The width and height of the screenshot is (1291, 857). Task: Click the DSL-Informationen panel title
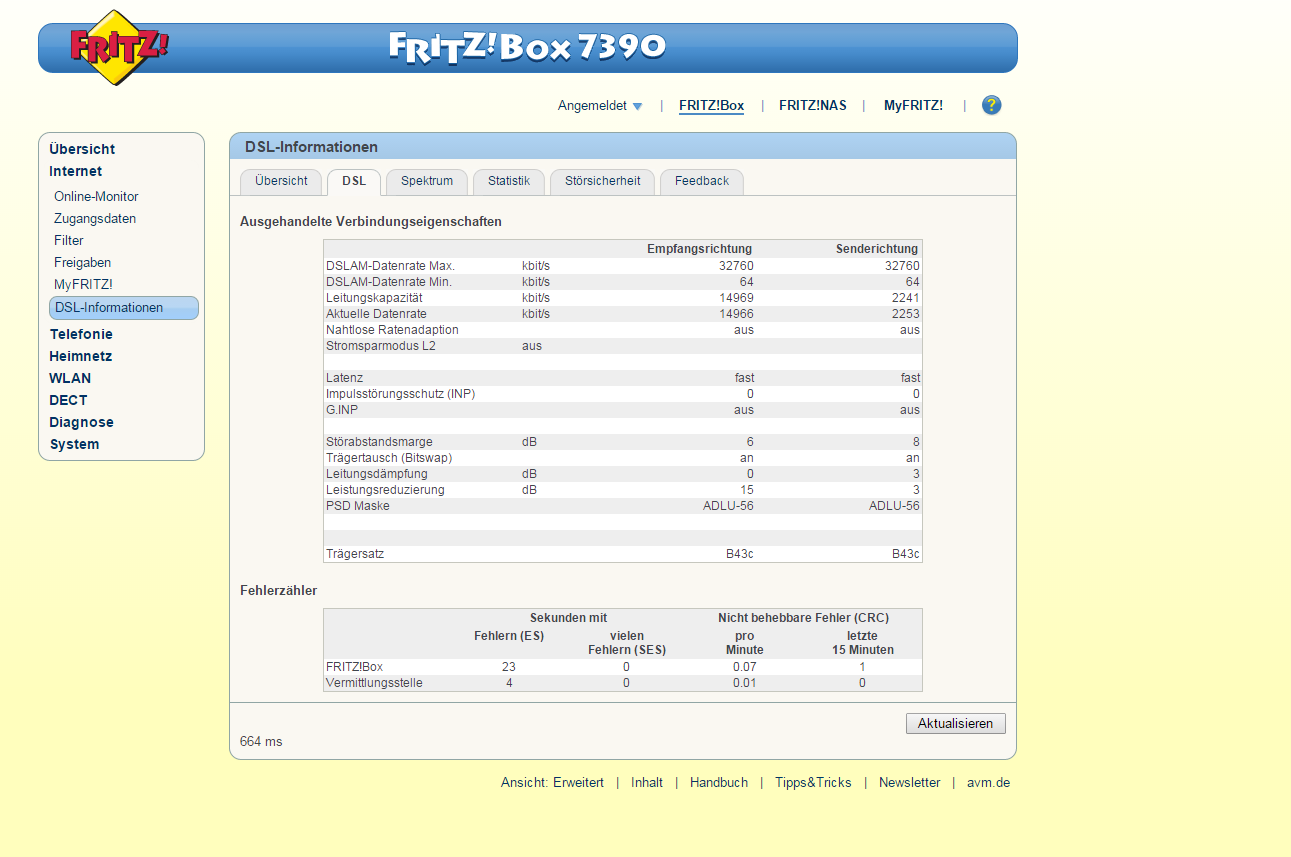(311, 147)
